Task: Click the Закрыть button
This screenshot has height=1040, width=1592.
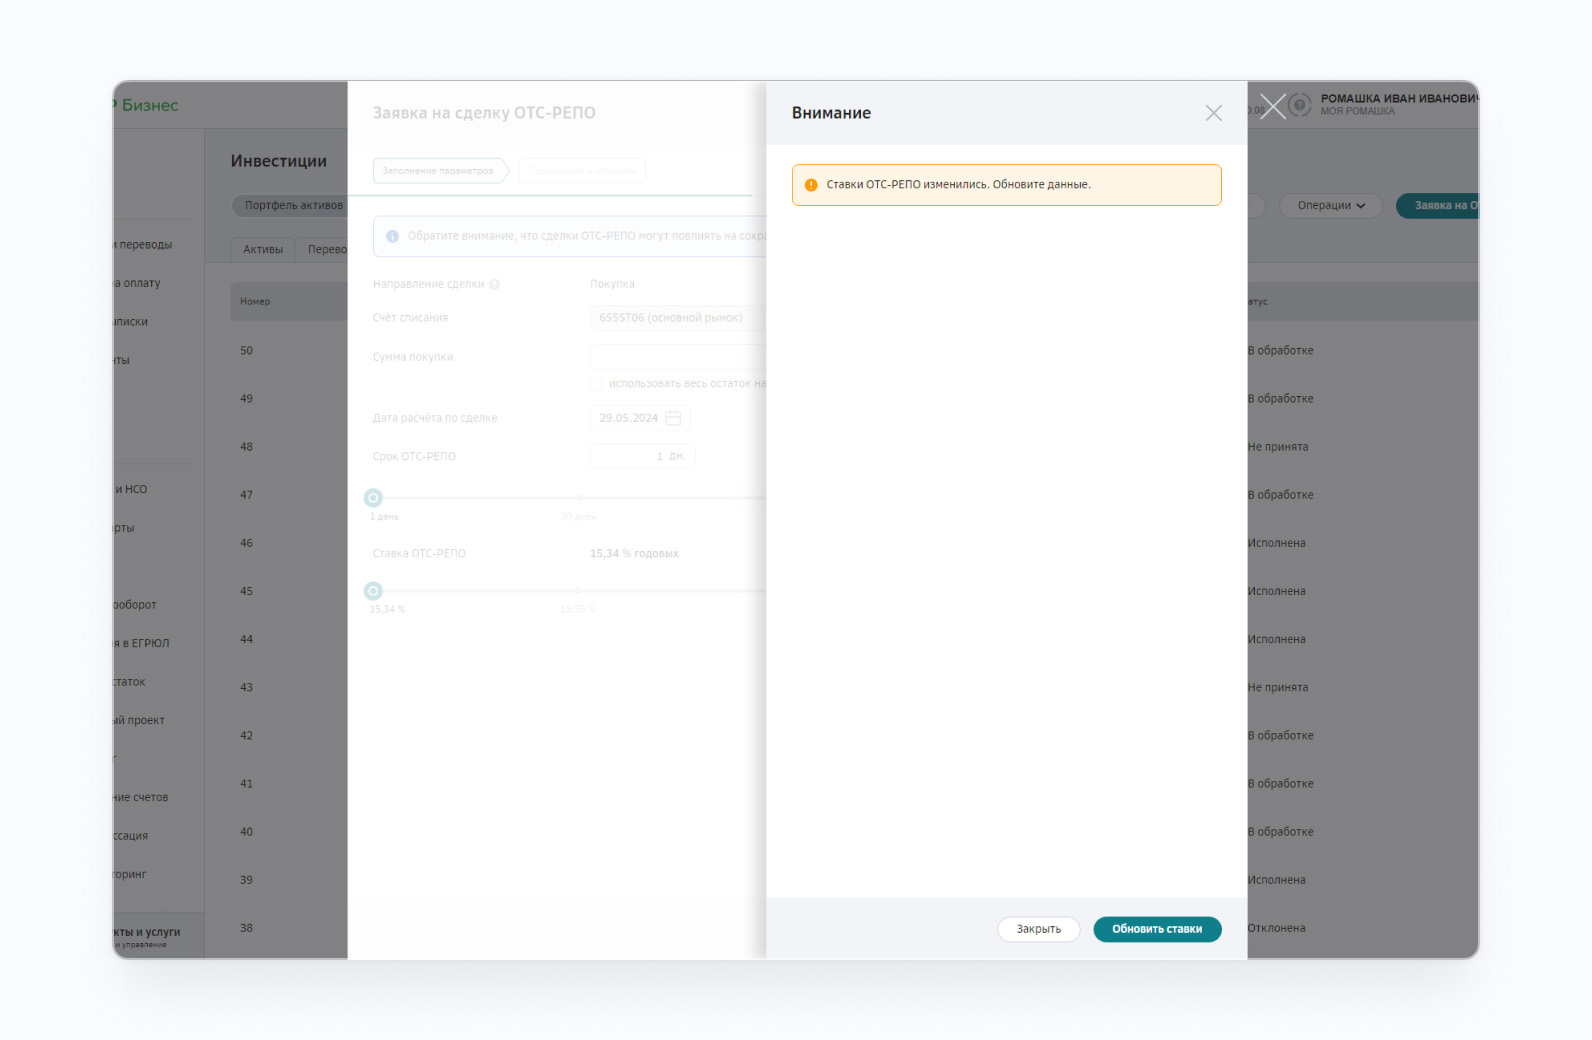Action: pos(1038,929)
